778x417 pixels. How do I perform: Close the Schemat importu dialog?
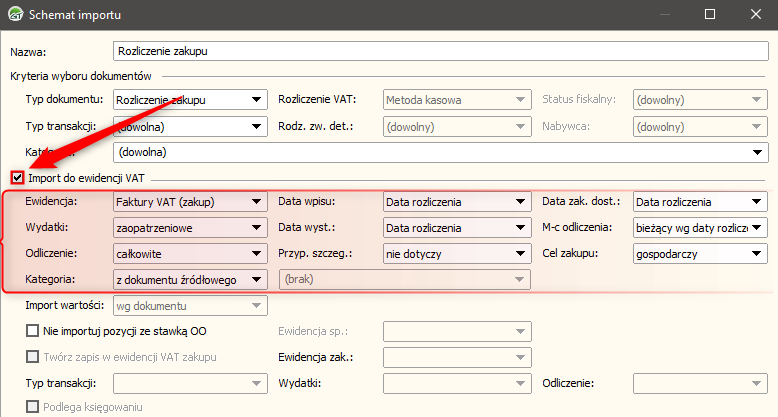[755, 15]
